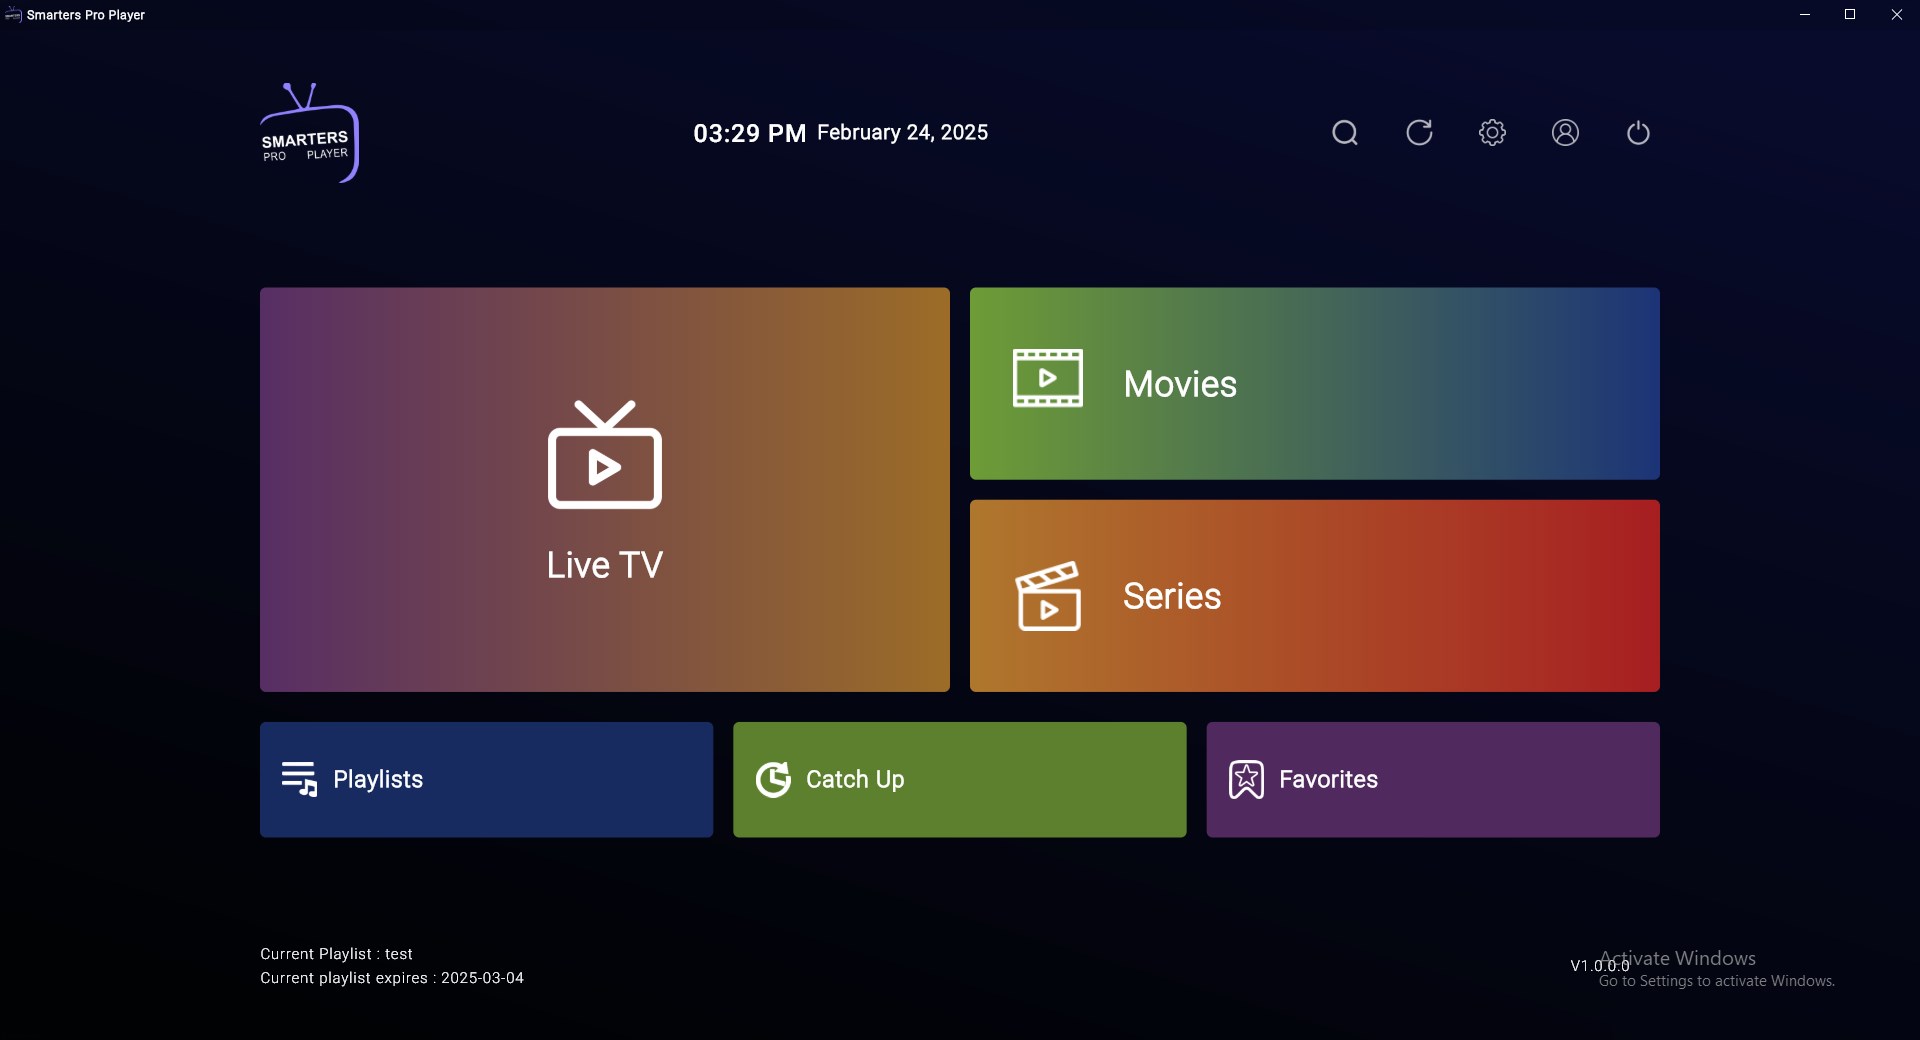Click the V1.0.0.0 version label
This screenshot has width=1920, height=1040.
tap(1598, 964)
